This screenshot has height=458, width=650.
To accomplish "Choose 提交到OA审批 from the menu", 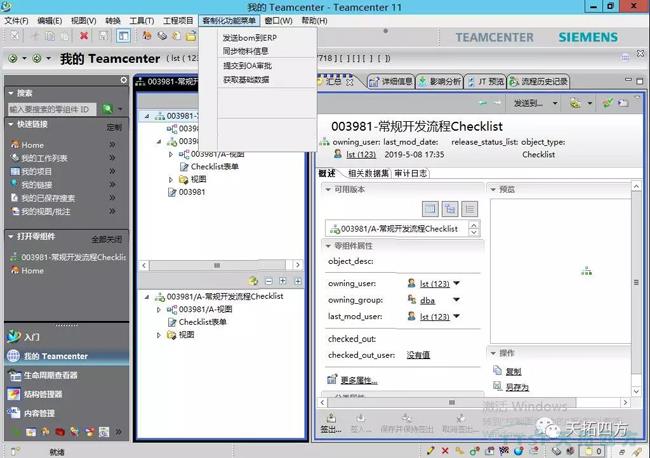I will pyautogui.click(x=247, y=65).
